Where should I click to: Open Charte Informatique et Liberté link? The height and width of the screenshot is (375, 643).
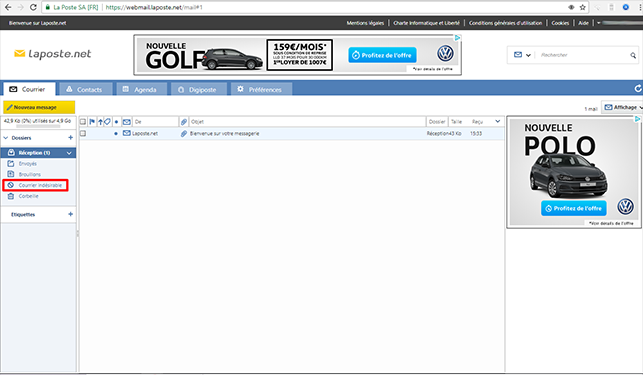(426, 23)
